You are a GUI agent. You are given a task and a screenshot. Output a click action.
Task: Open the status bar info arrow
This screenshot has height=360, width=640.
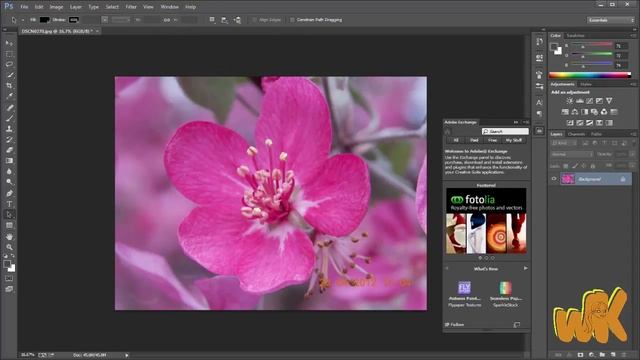(127, 355)
